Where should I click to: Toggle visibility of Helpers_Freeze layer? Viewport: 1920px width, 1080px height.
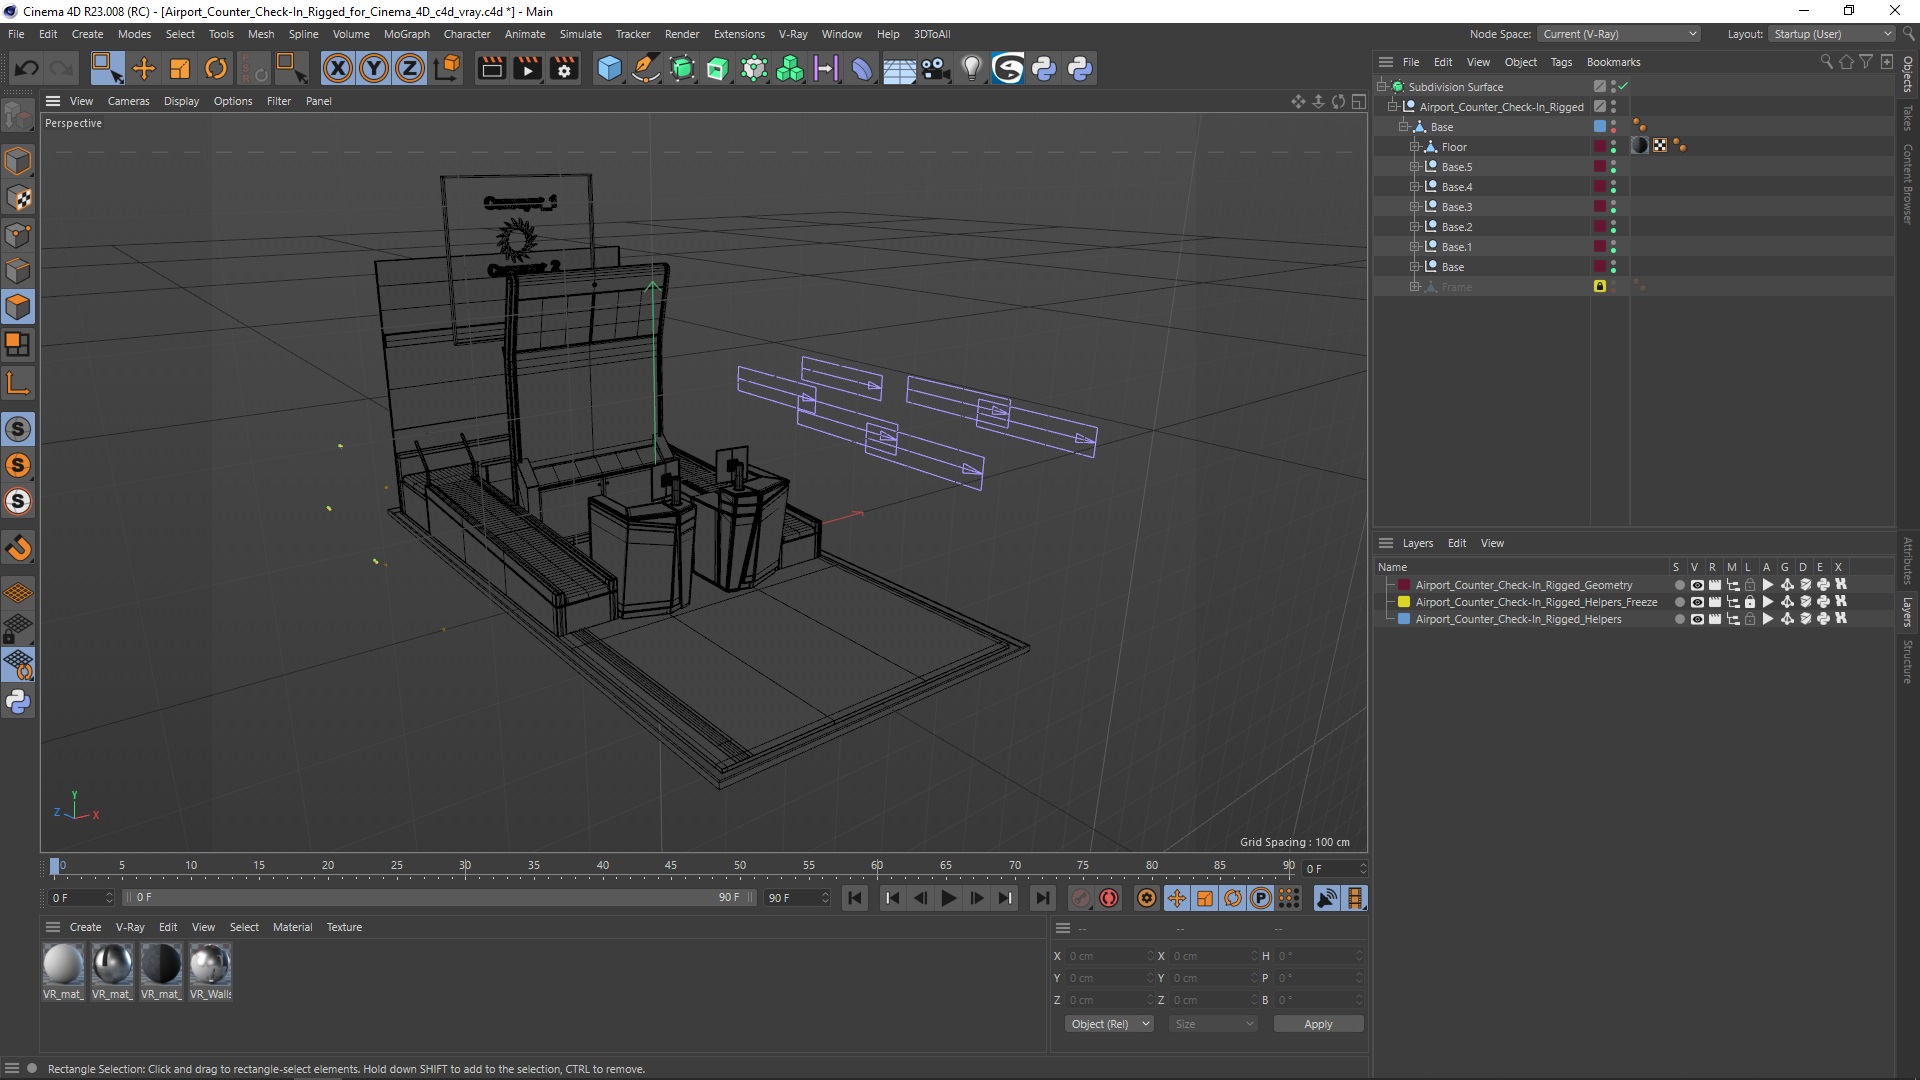click(x=1697, y=602)
